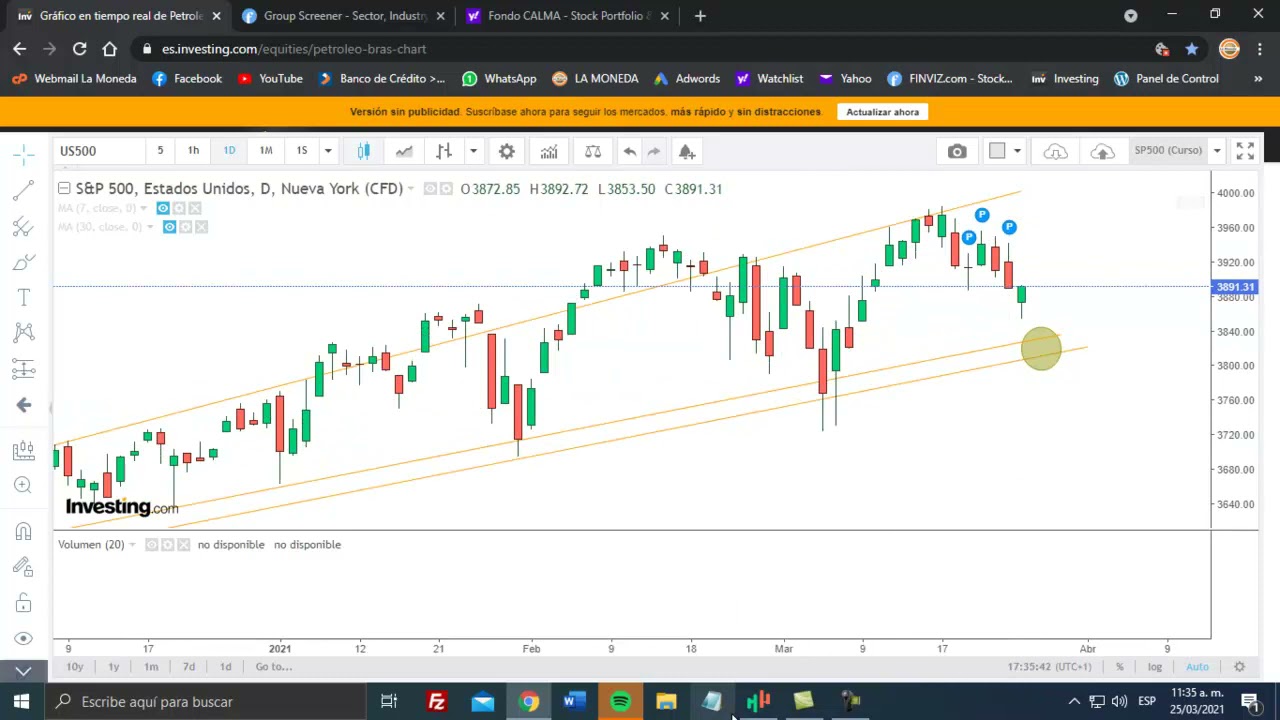This screenshot has height=720, width=1280.
Task: Toggle lock all drawing tools
Action: [x=24, y=603]
